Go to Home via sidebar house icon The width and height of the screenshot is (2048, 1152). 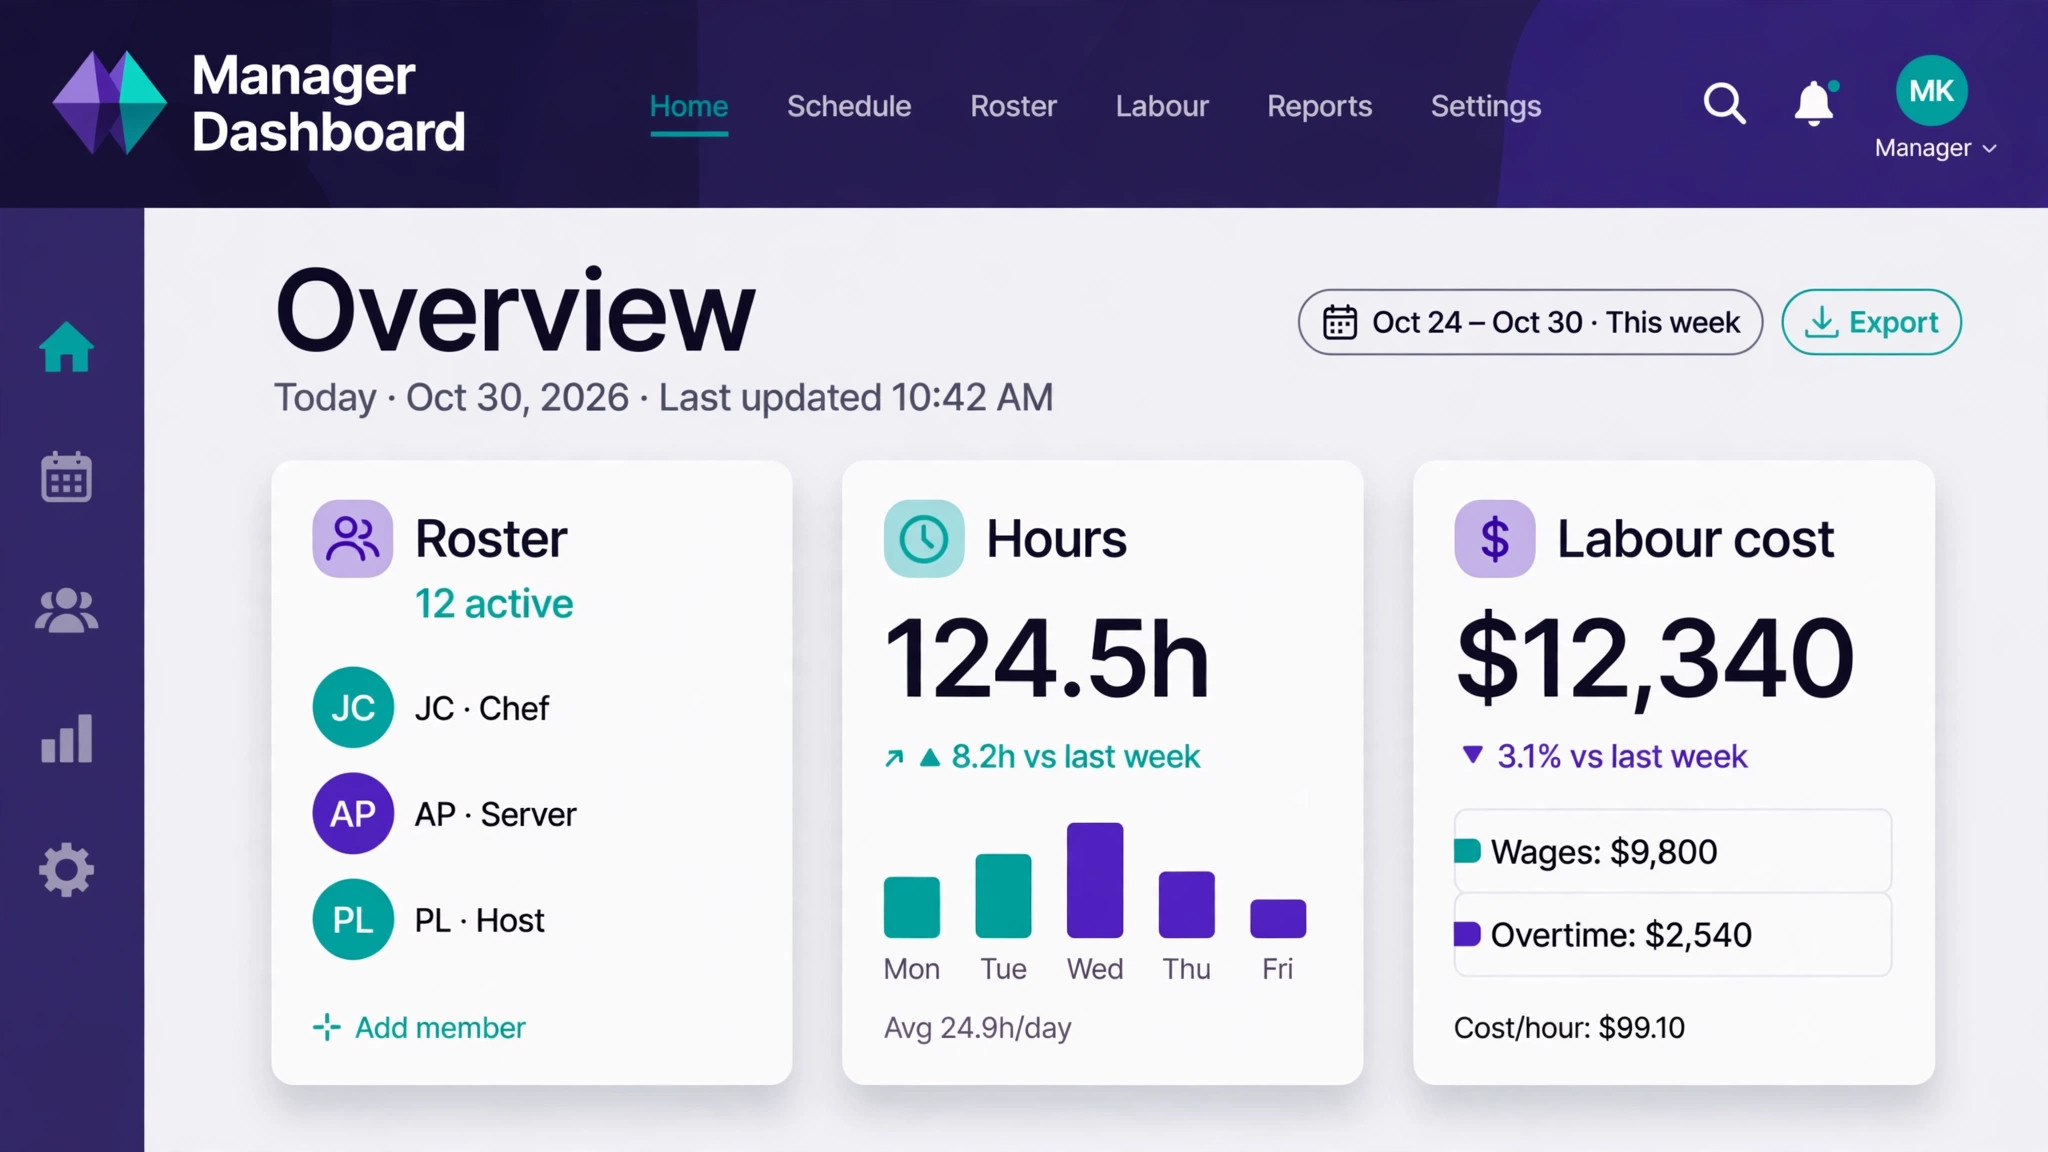(x=67, y=347)
